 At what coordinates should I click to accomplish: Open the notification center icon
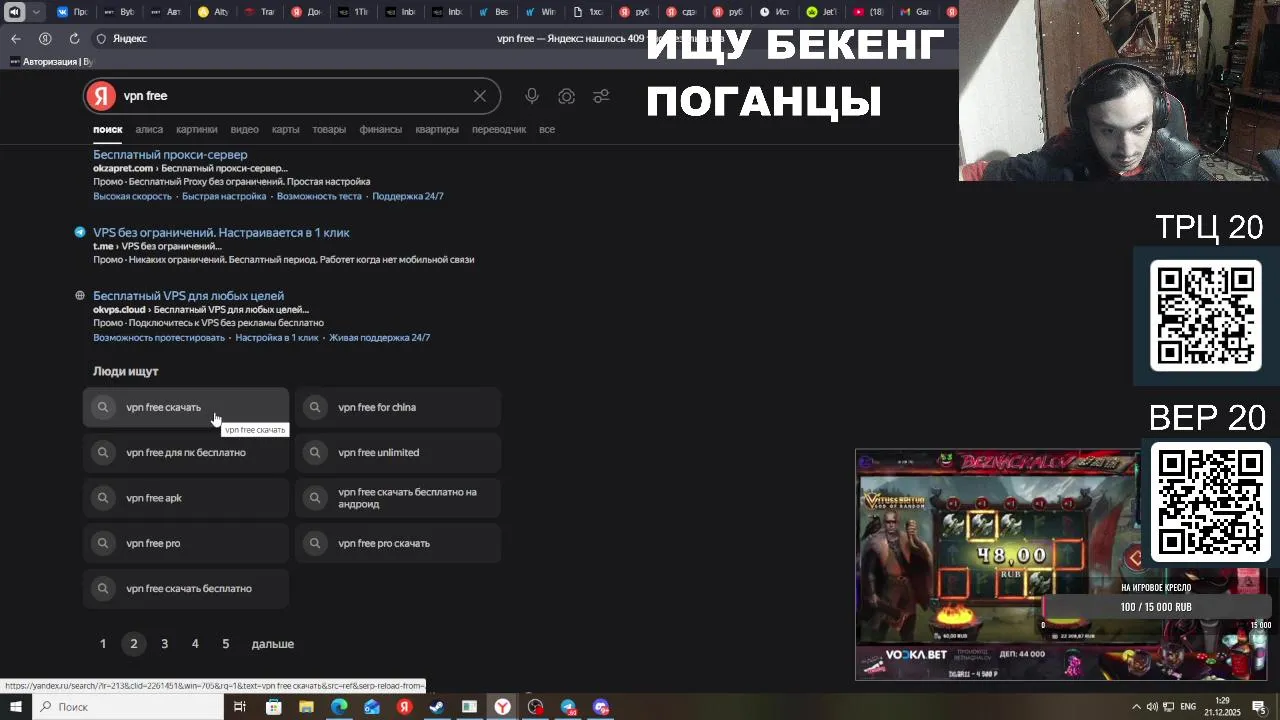[x=1259, y=707]
